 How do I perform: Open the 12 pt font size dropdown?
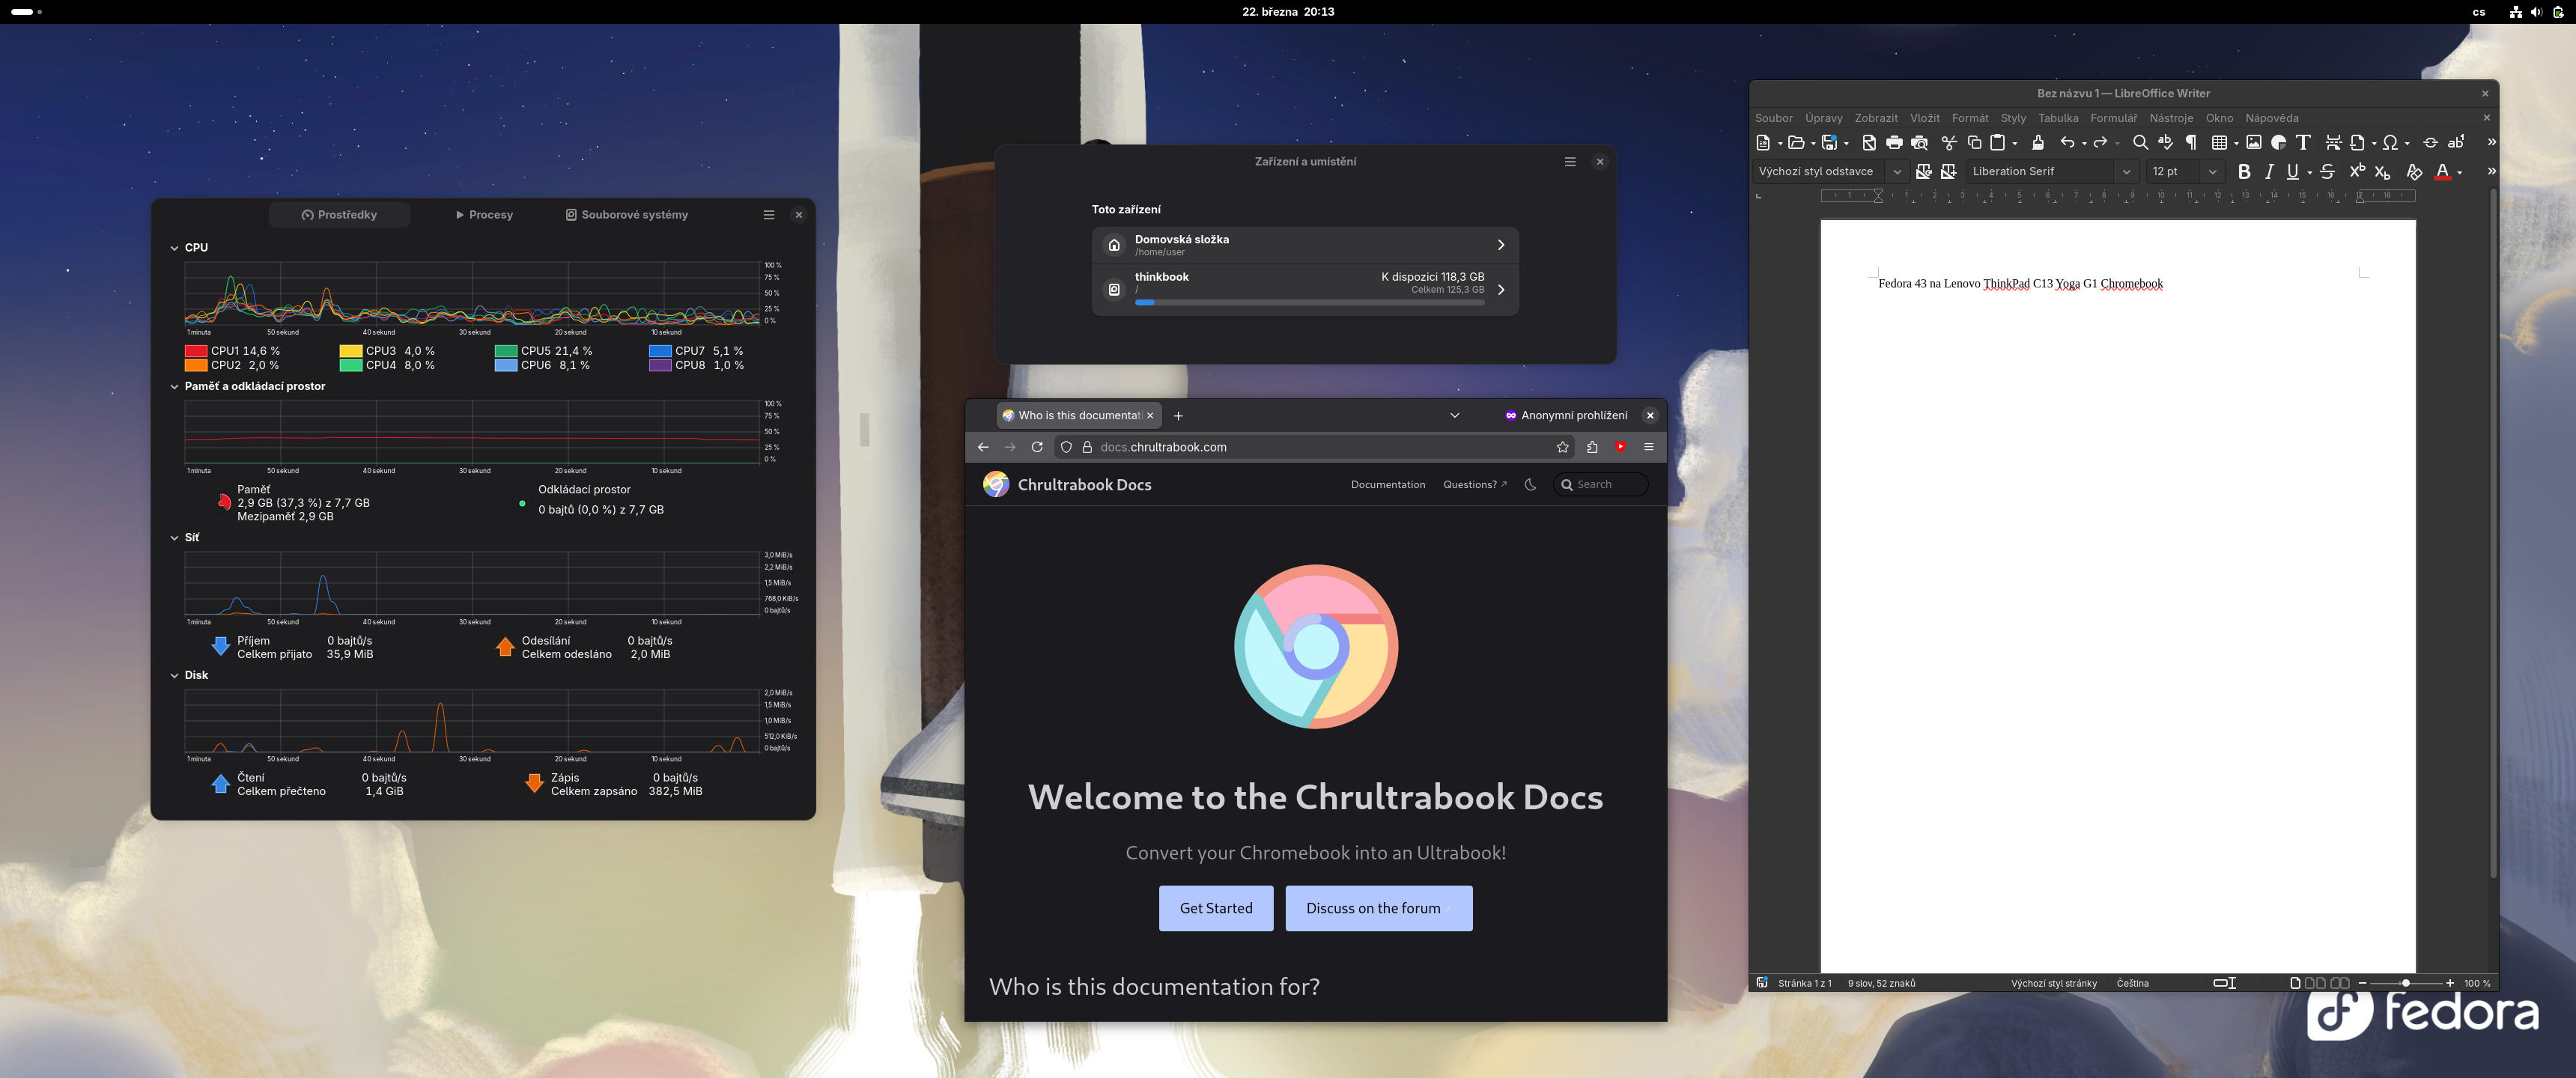(x=2212, y=172)
